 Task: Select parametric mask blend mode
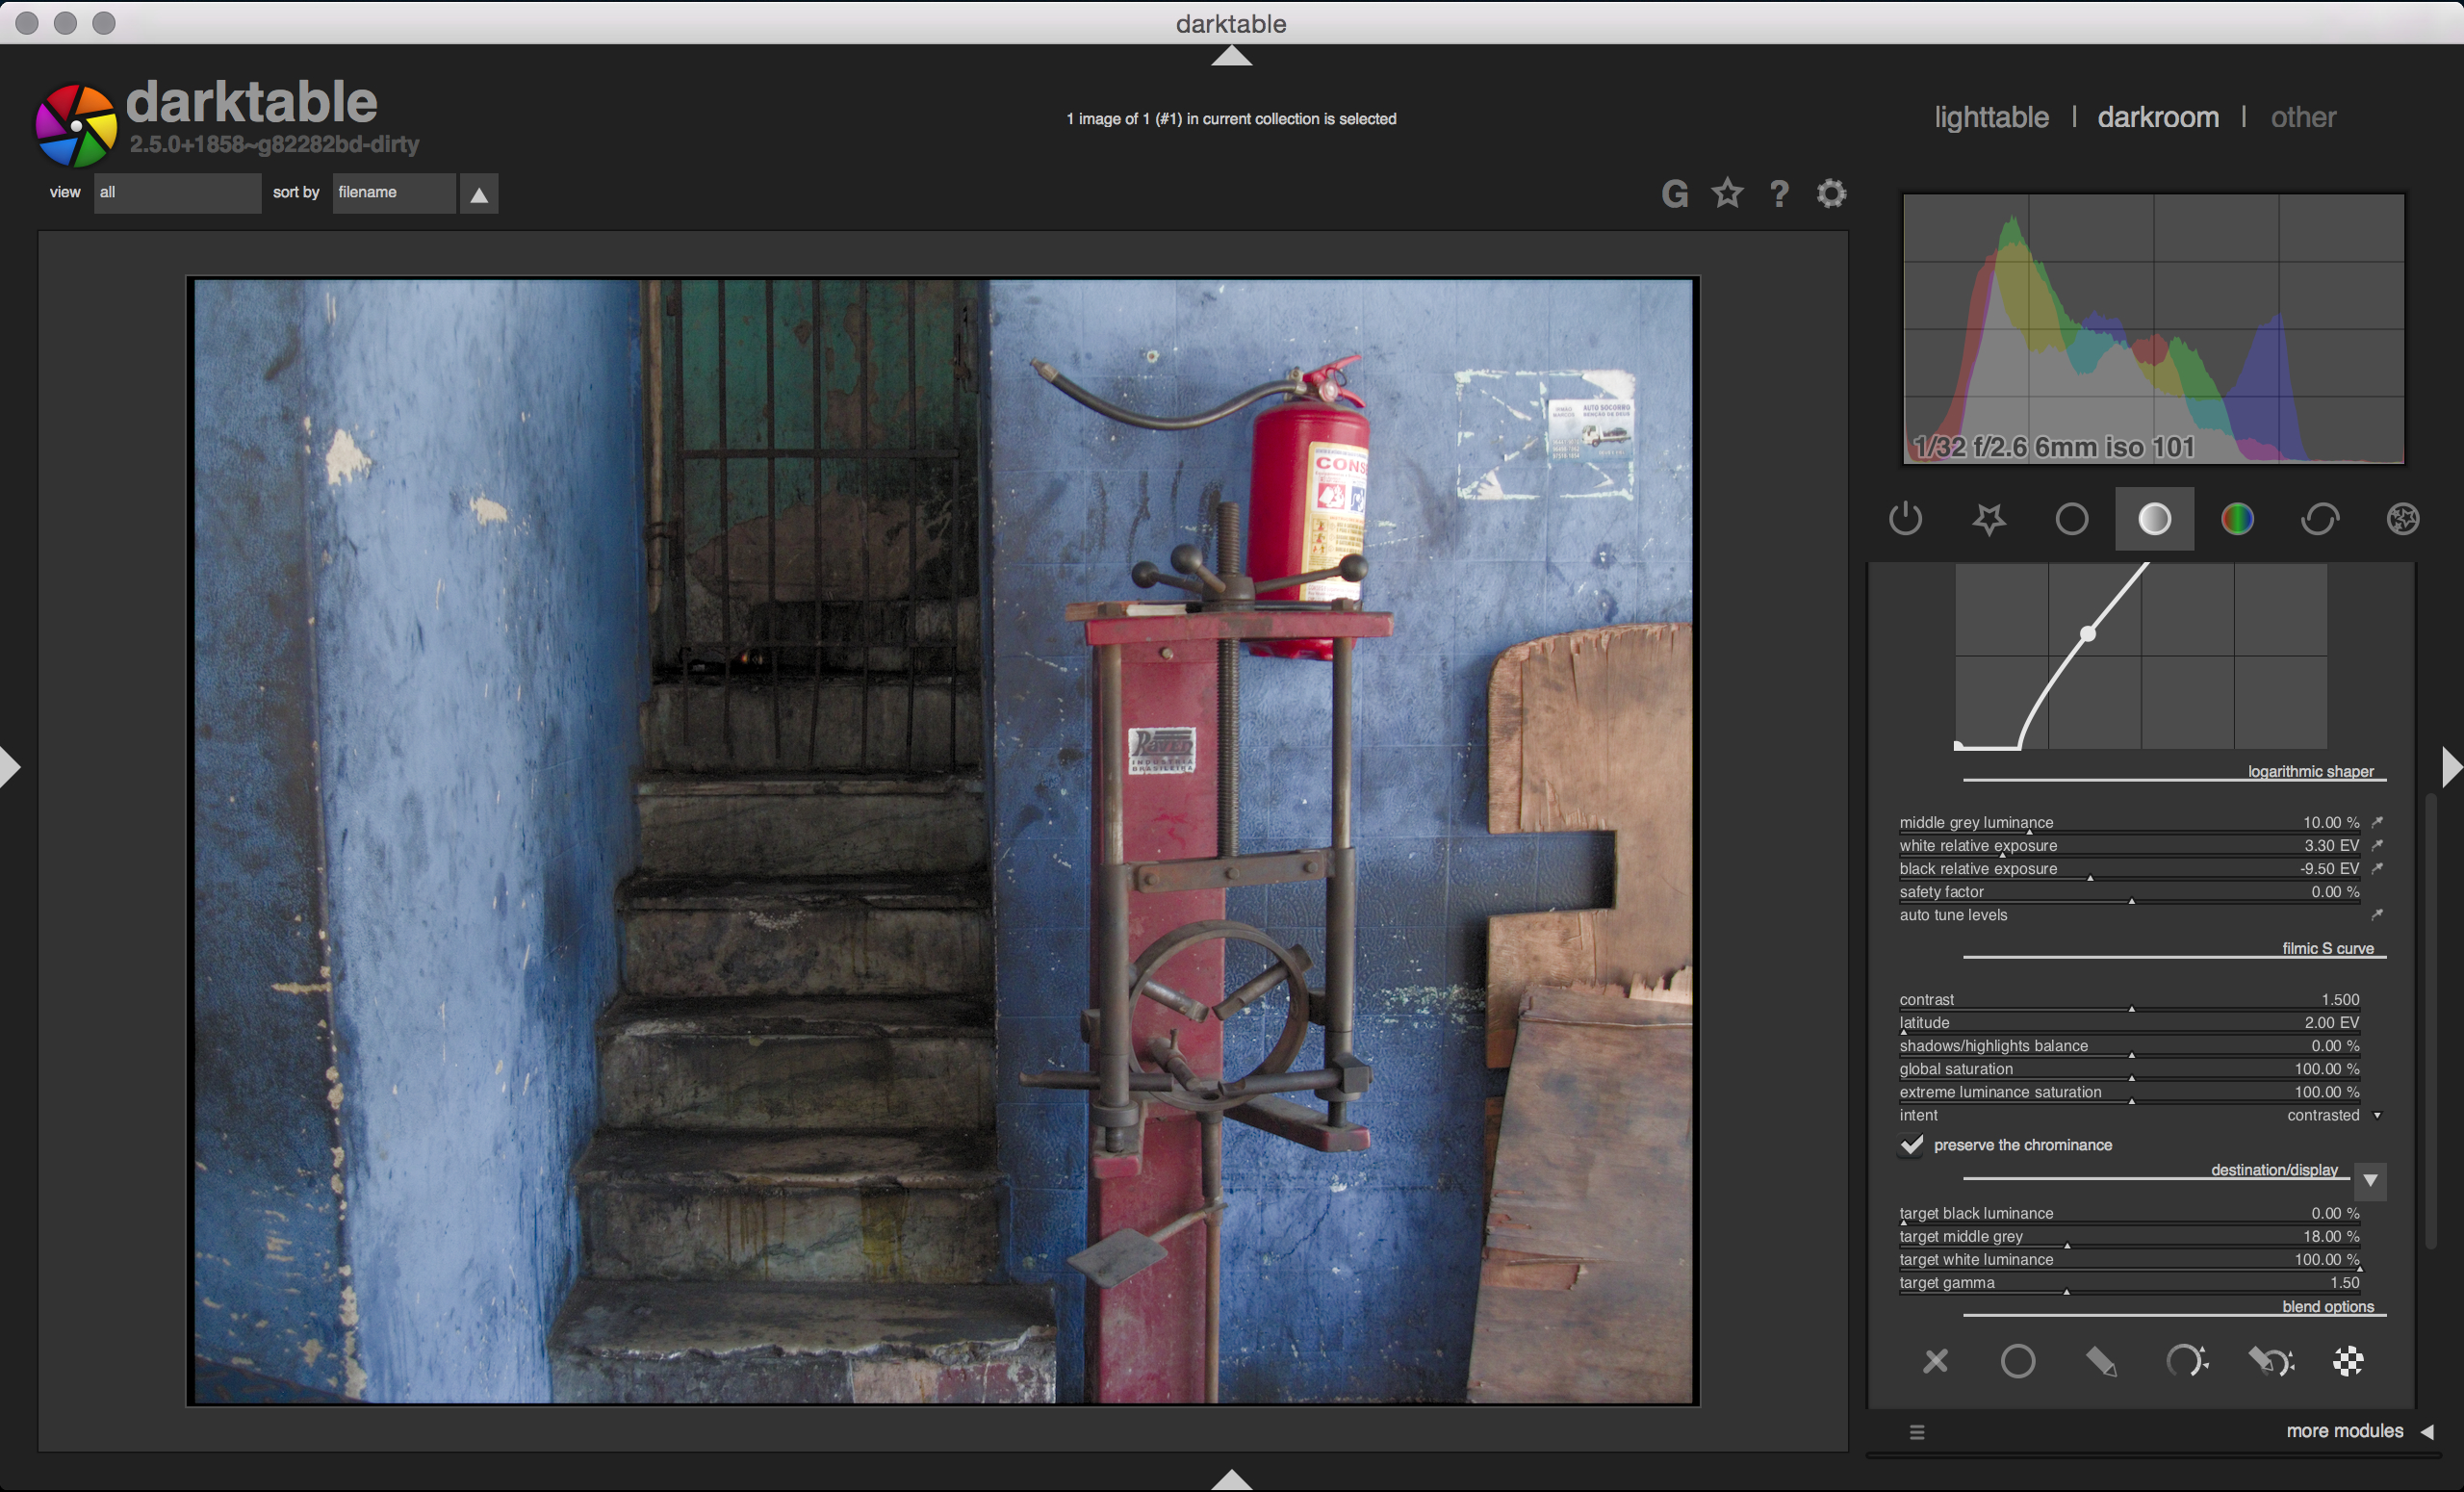(2186, 1361)
